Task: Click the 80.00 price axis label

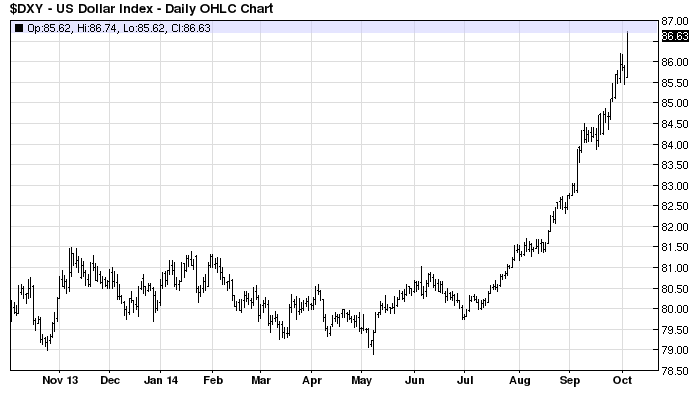Action: click(x=675, y=309)
